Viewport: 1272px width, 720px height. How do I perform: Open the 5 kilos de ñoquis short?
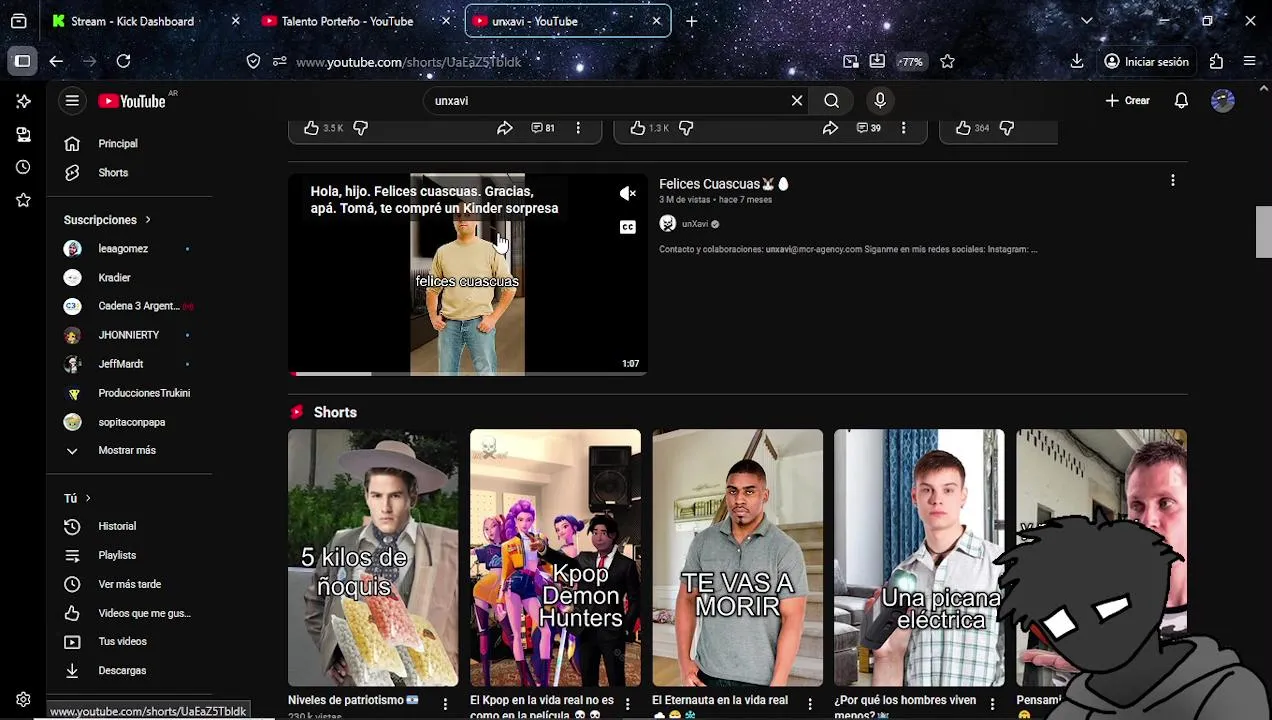[373, 558]
